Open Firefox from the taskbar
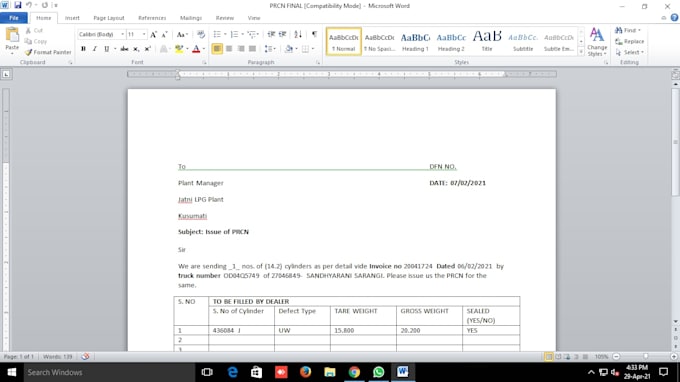680x382 pixels. point(305,372)
